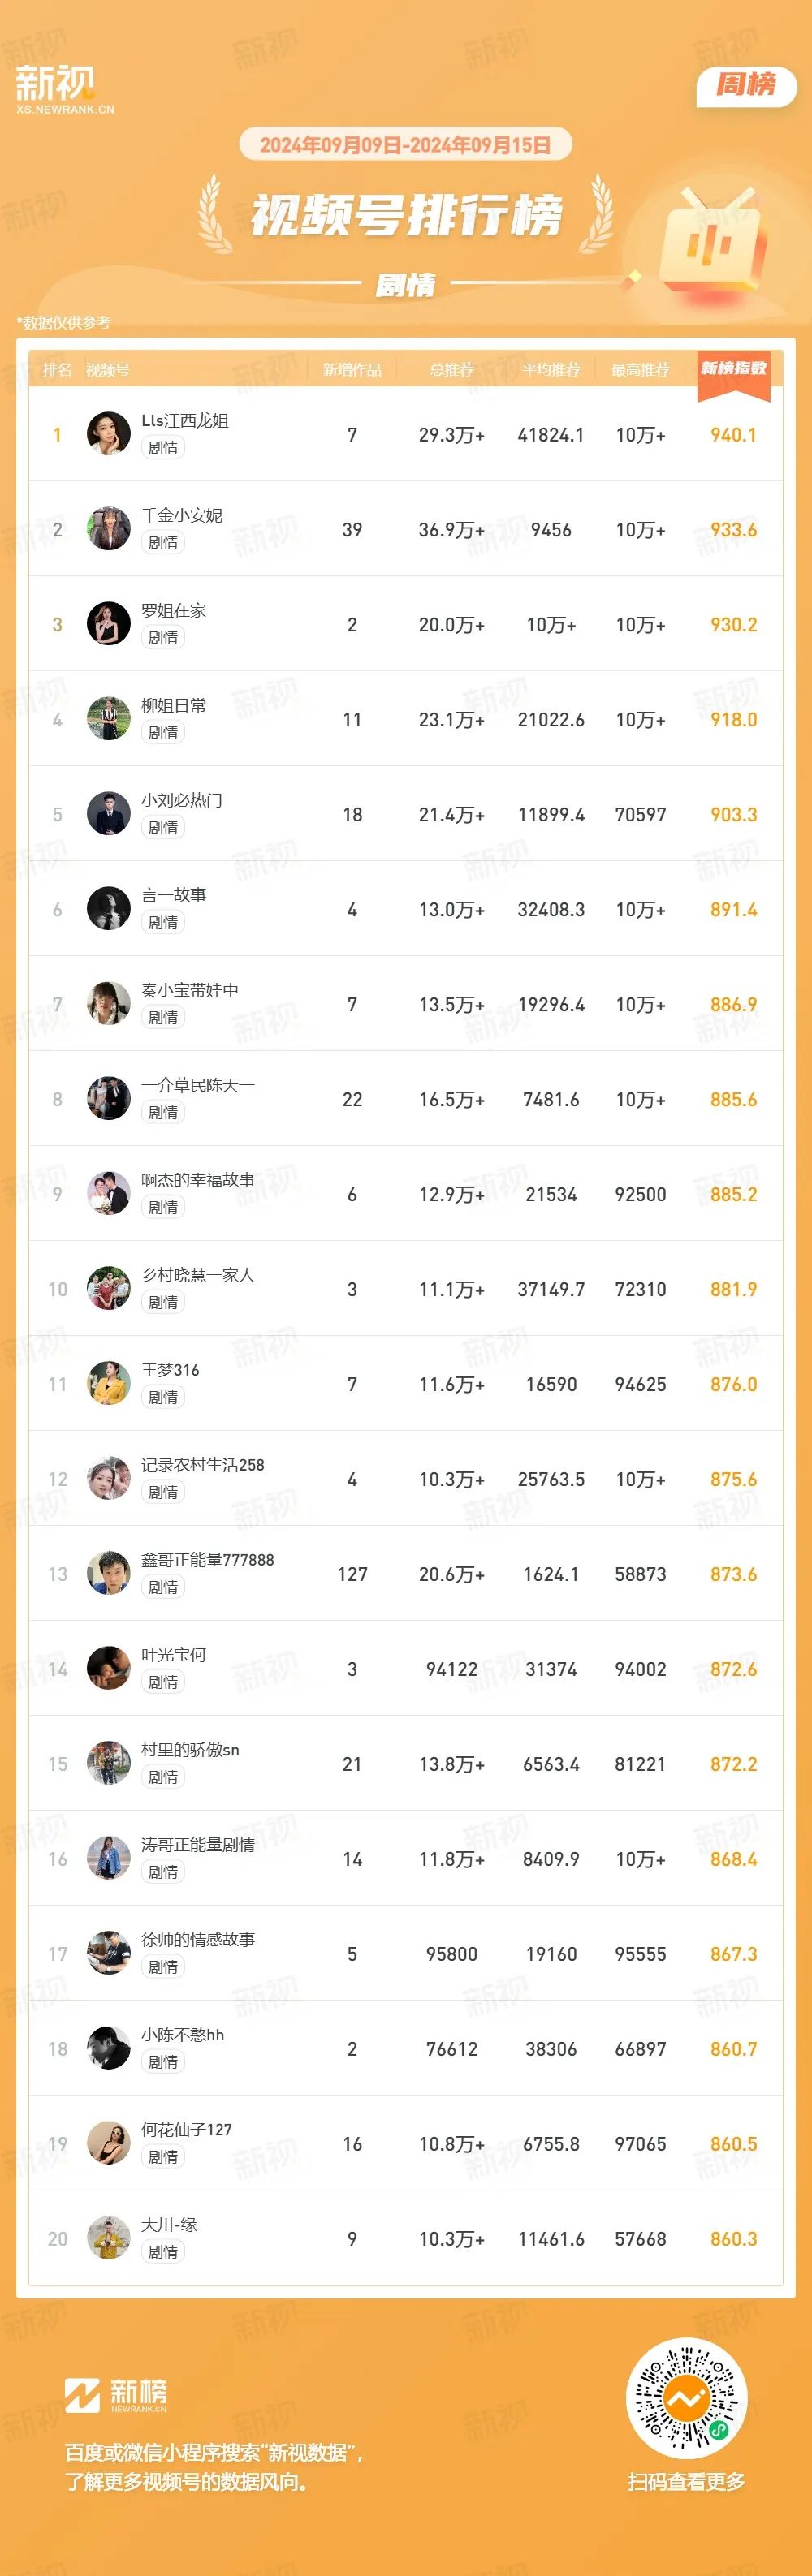
Task: Click the 新榜 logo at bottom
Action: [116, 2395]
